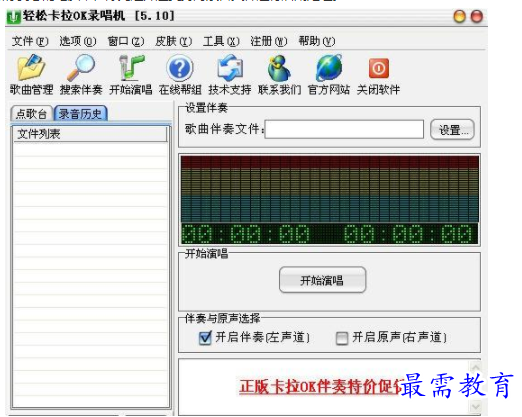This screenshot has width=522, height=417.
Task: Open the 注册(W) menu
Action: pyautogui.click(x=269, y=41)
